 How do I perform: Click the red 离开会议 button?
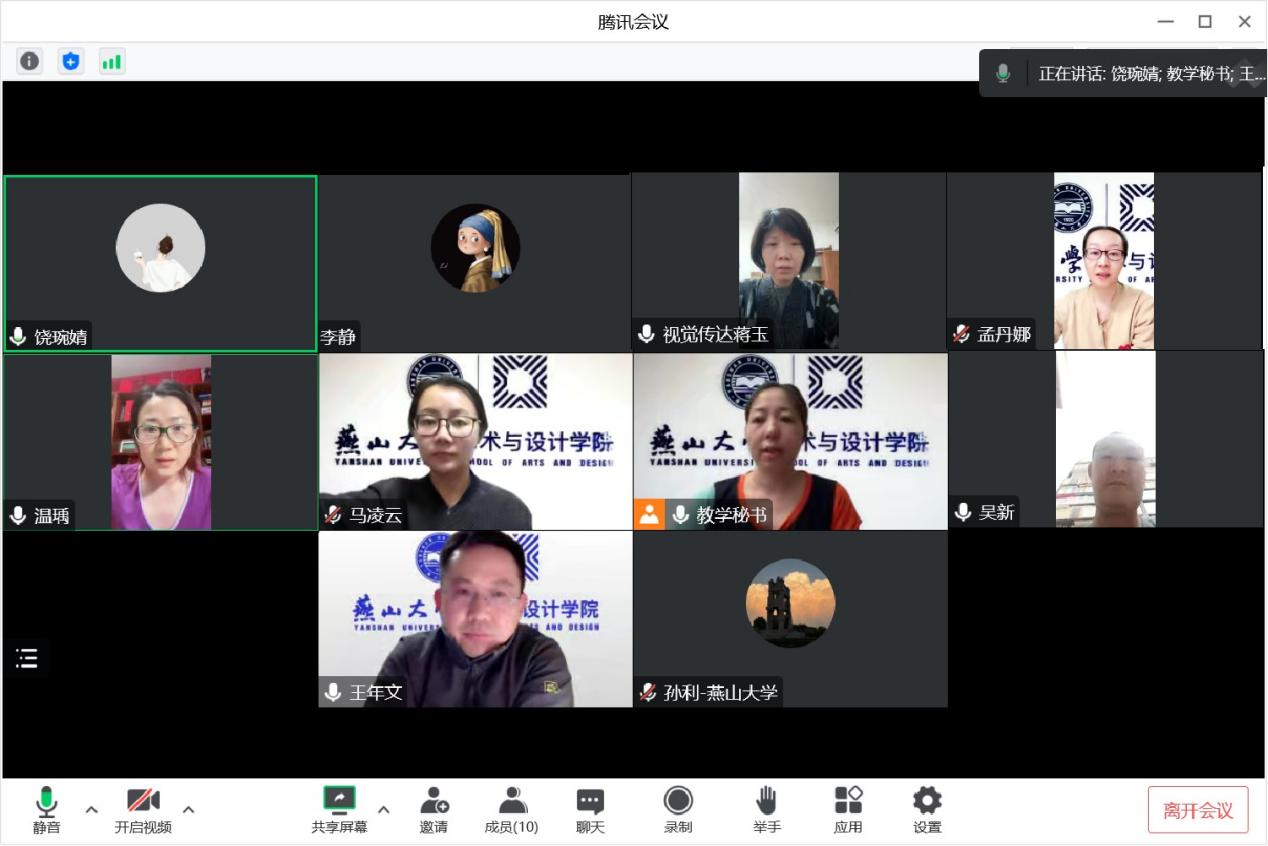(1197, 810)
